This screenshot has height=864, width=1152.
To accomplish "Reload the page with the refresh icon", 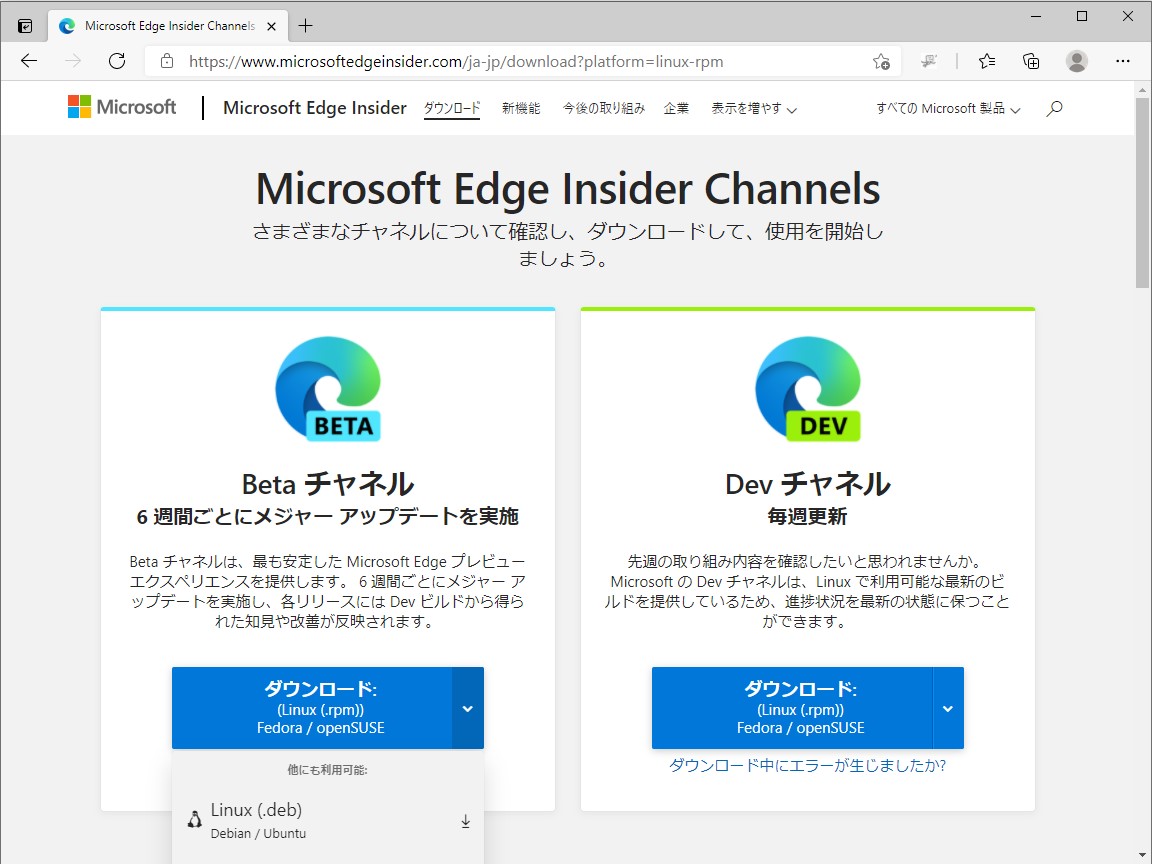I will pyautogui.click(x=117, y=60).
